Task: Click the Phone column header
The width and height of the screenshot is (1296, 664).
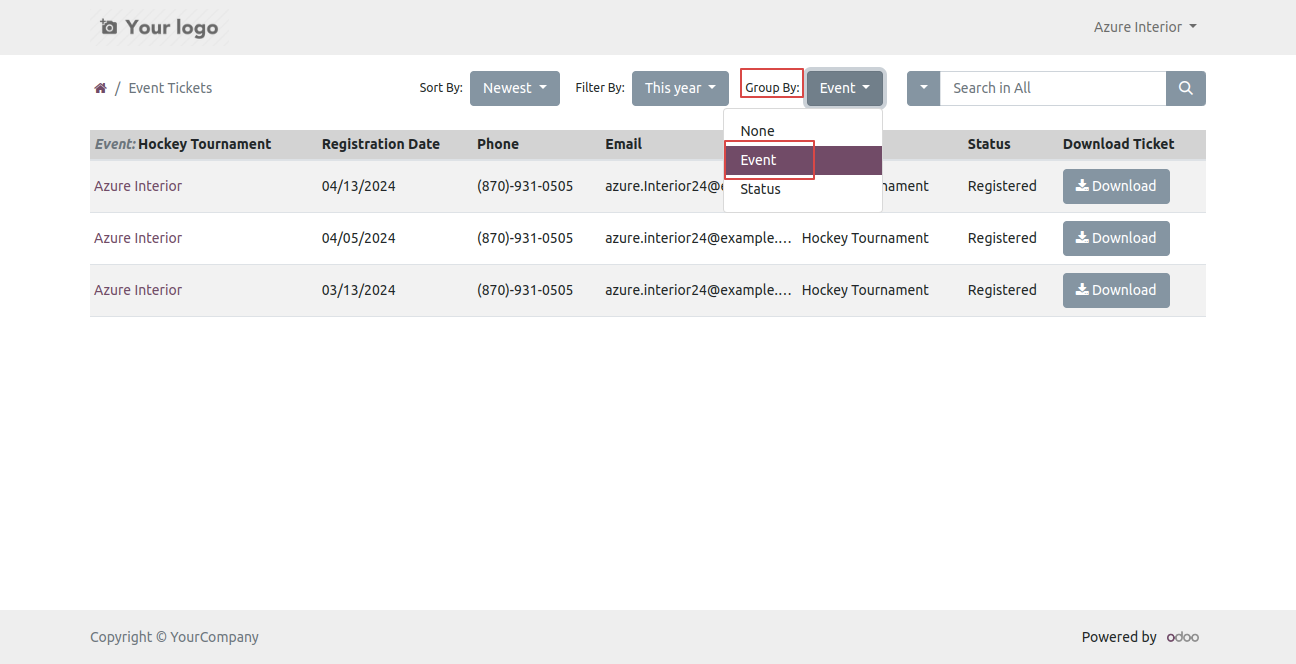Action: (x=498, y=144)
